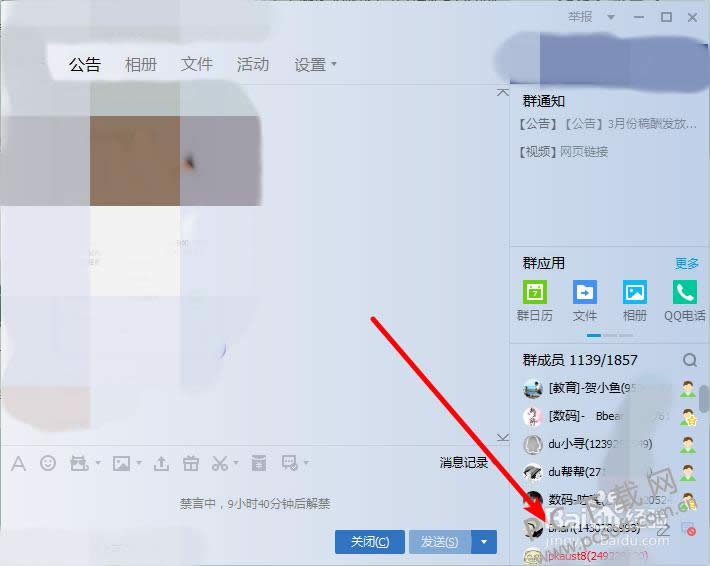Expand the GIF emoticon dropdown arrow
Viewport: 710px width, 566px height.
(98, 463)
